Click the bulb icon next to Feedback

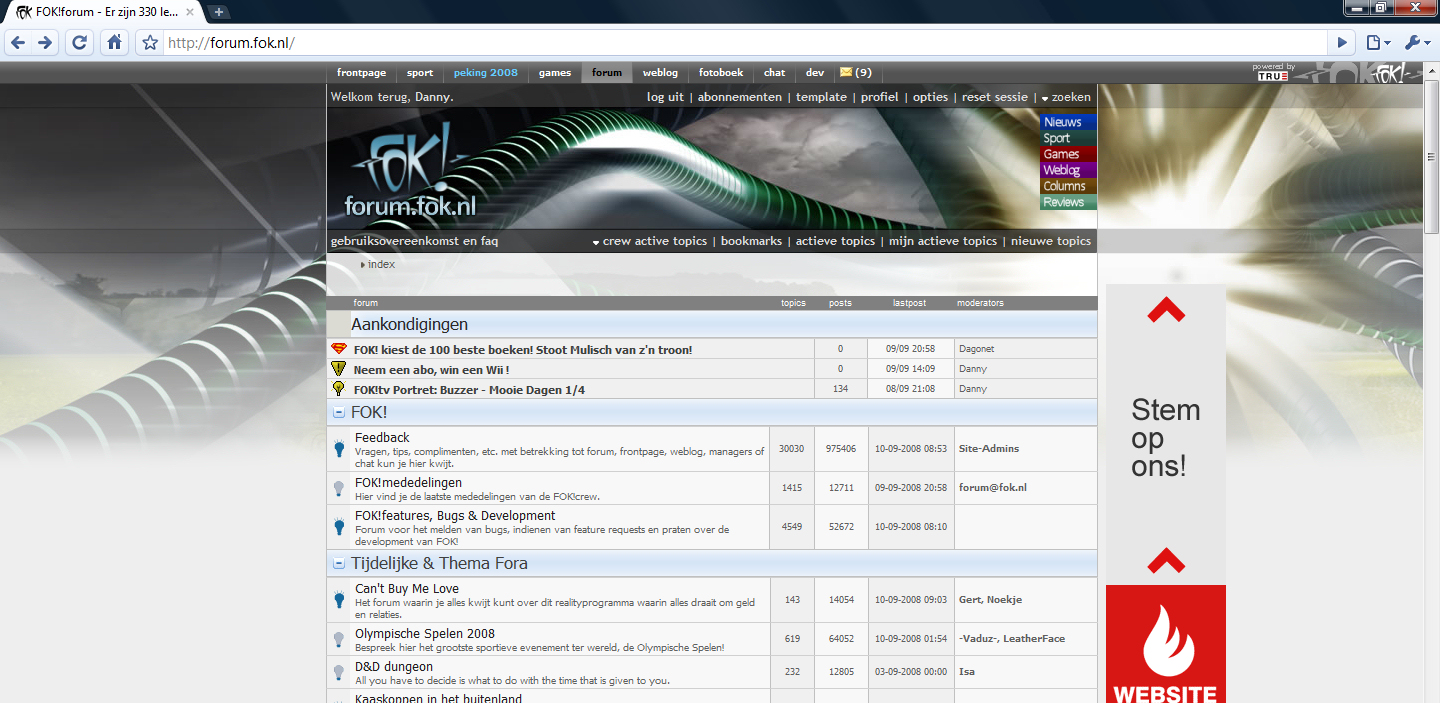(339, 448)
